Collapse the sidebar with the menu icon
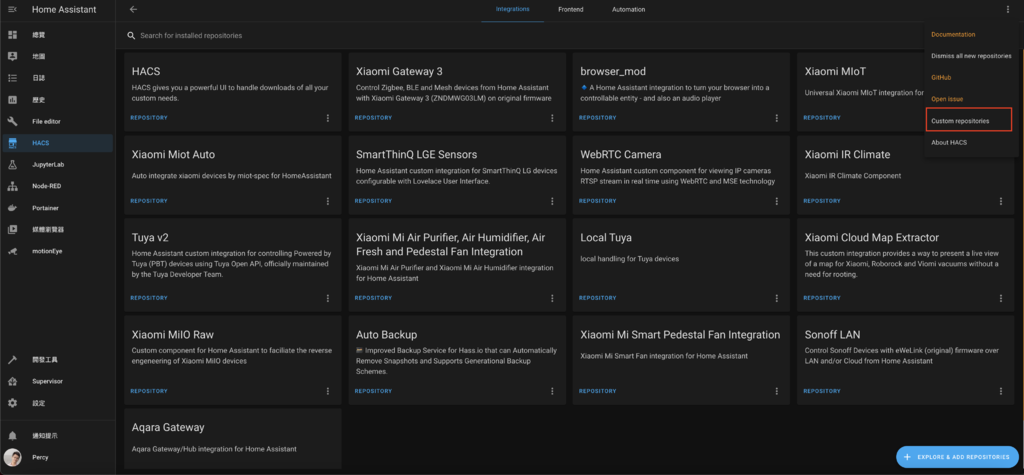The height and width of the screenshot is (475, 1024). click(12, 9)
